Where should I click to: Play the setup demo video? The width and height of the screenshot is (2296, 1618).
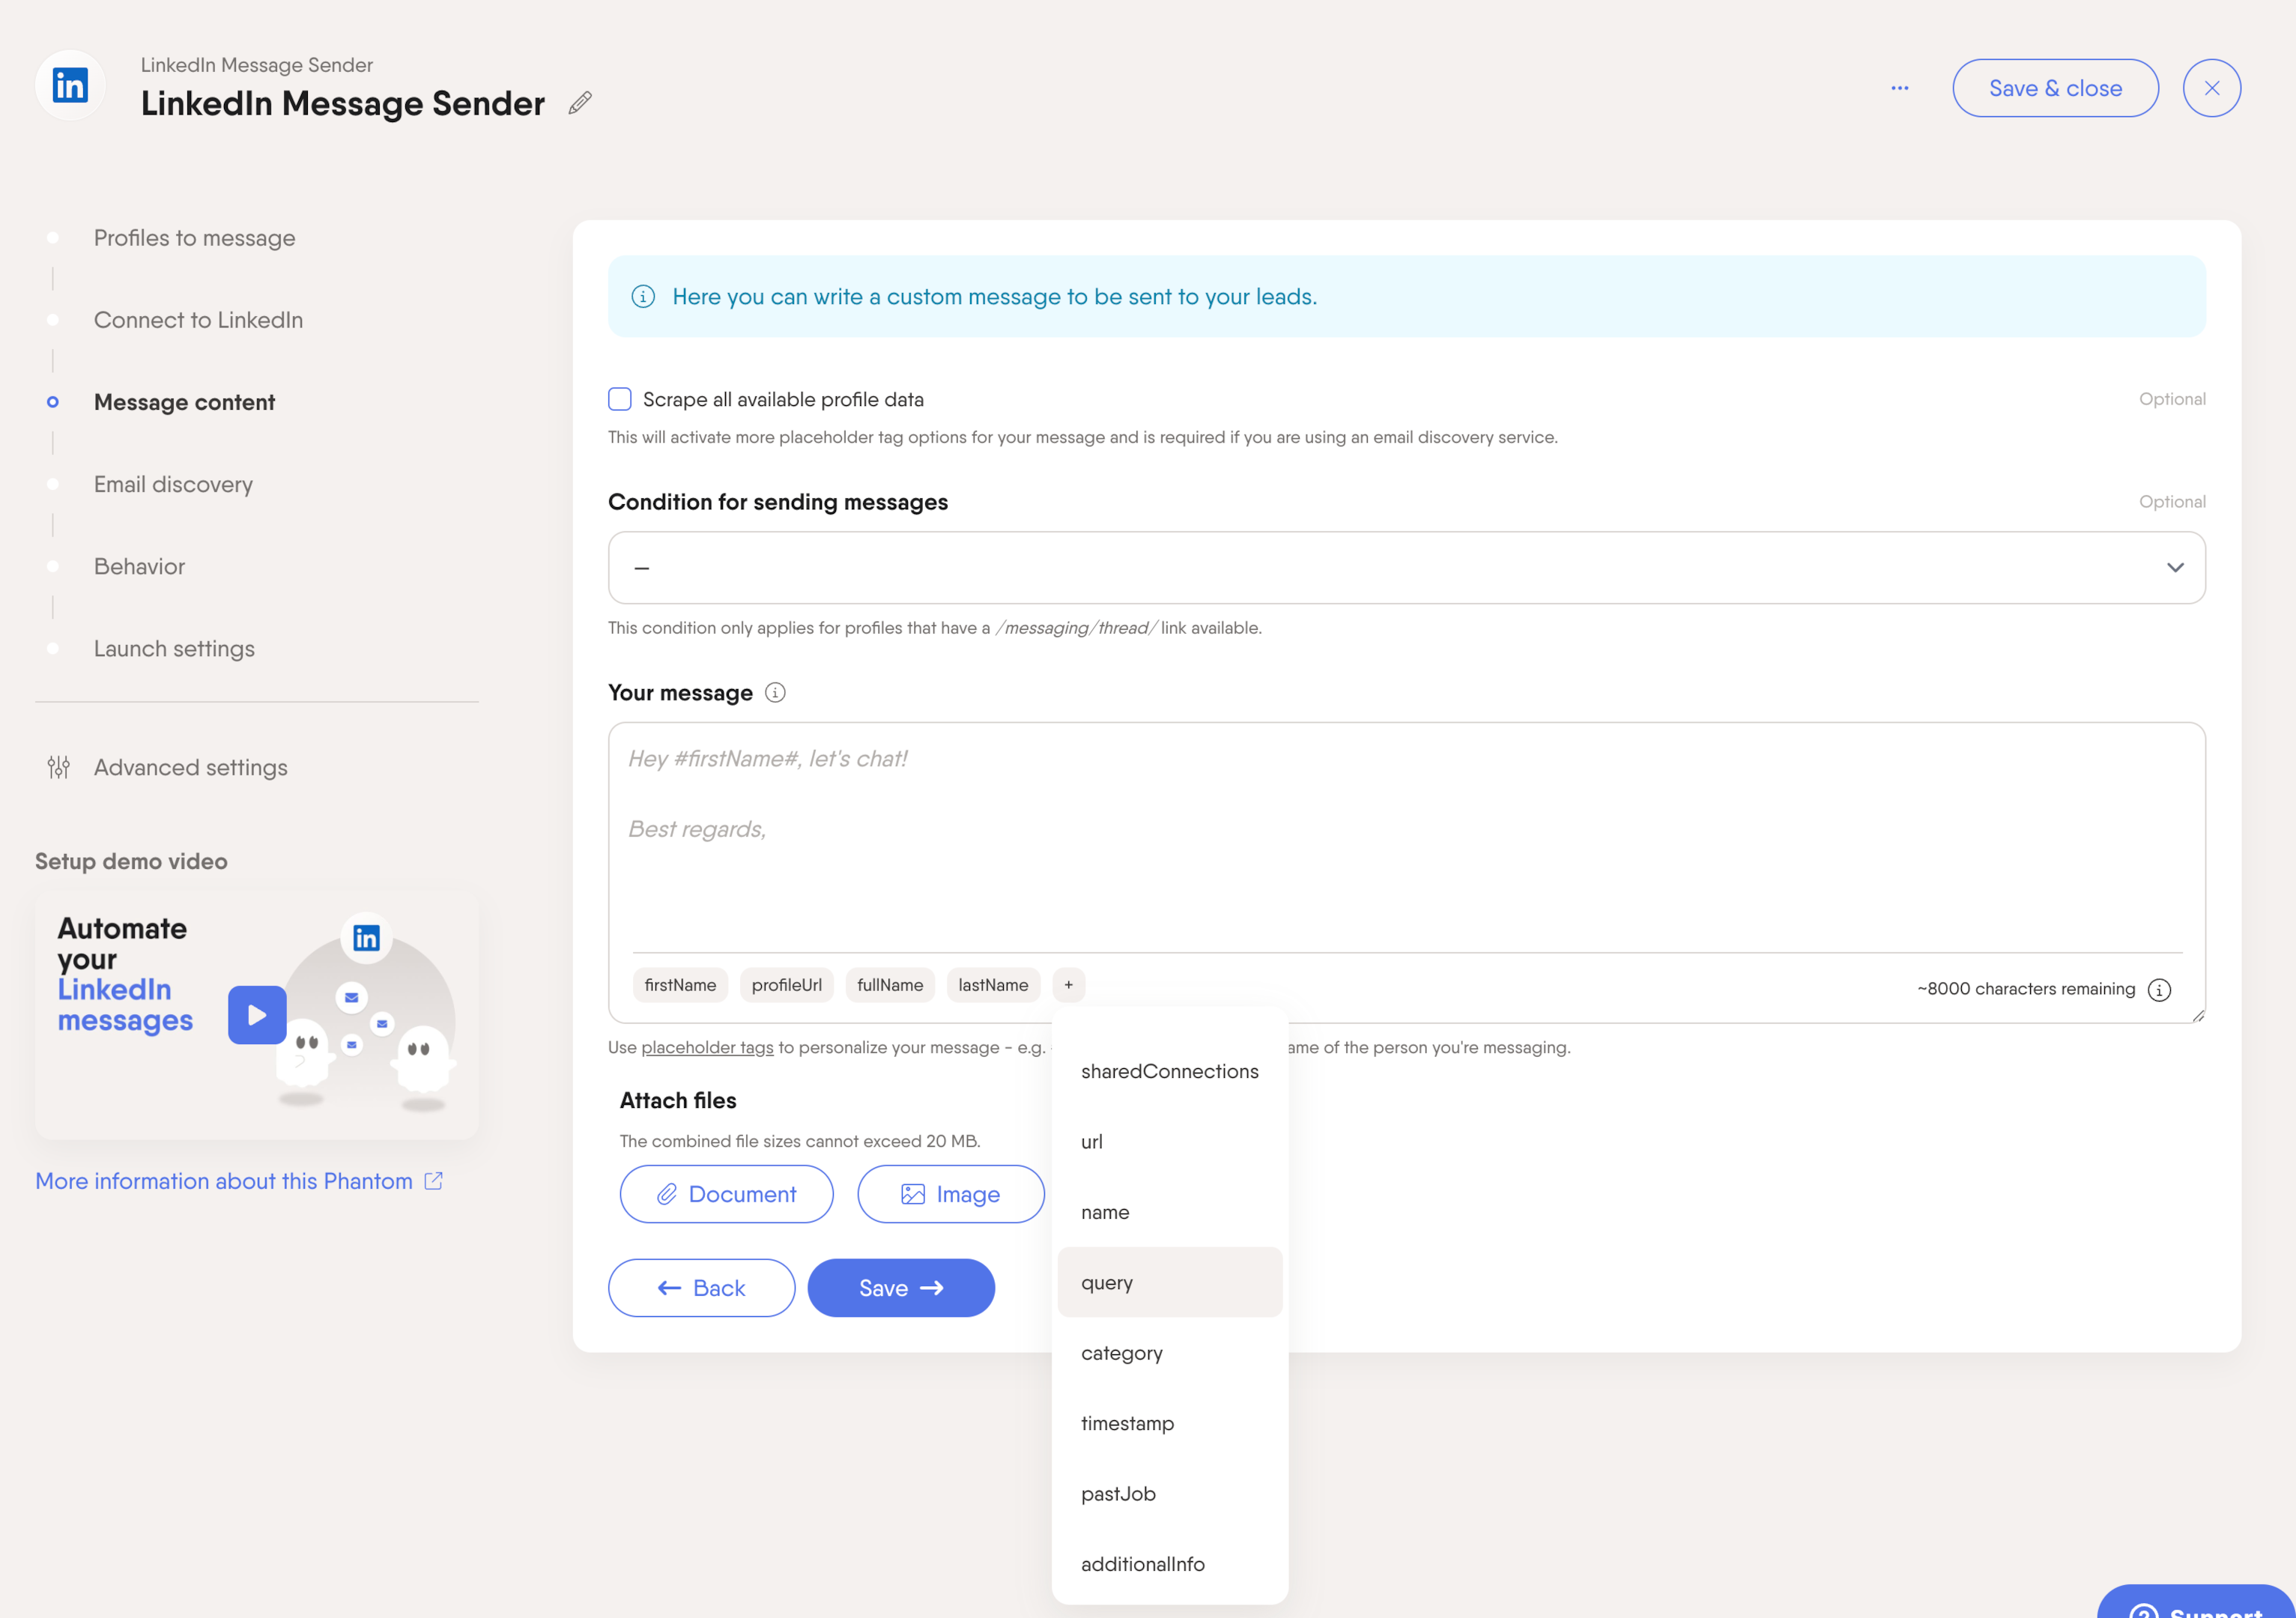tap(257, 1015)
